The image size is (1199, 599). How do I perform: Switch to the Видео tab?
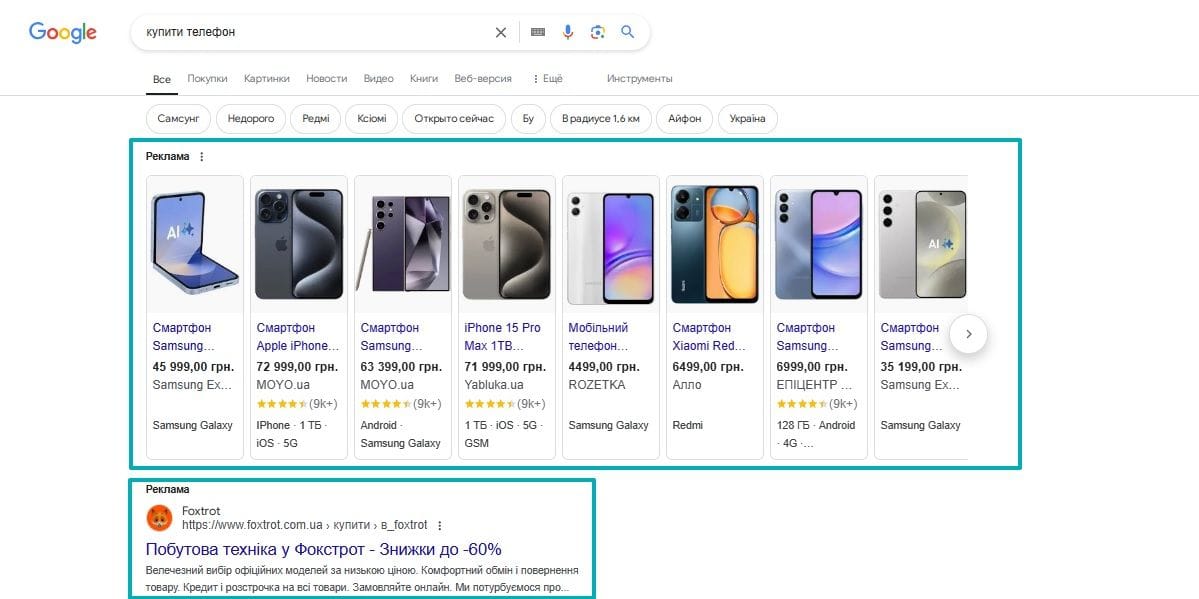click(379, 79)
